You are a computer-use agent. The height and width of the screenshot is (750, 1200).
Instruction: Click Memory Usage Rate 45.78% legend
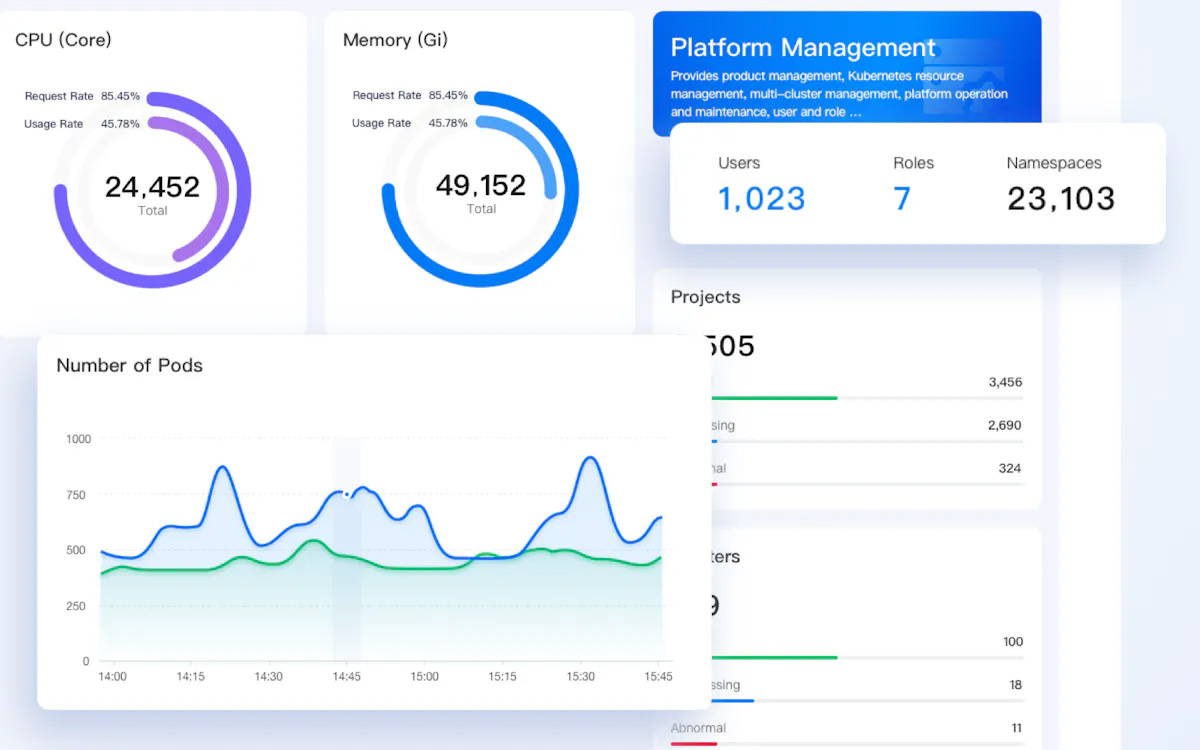410,123
